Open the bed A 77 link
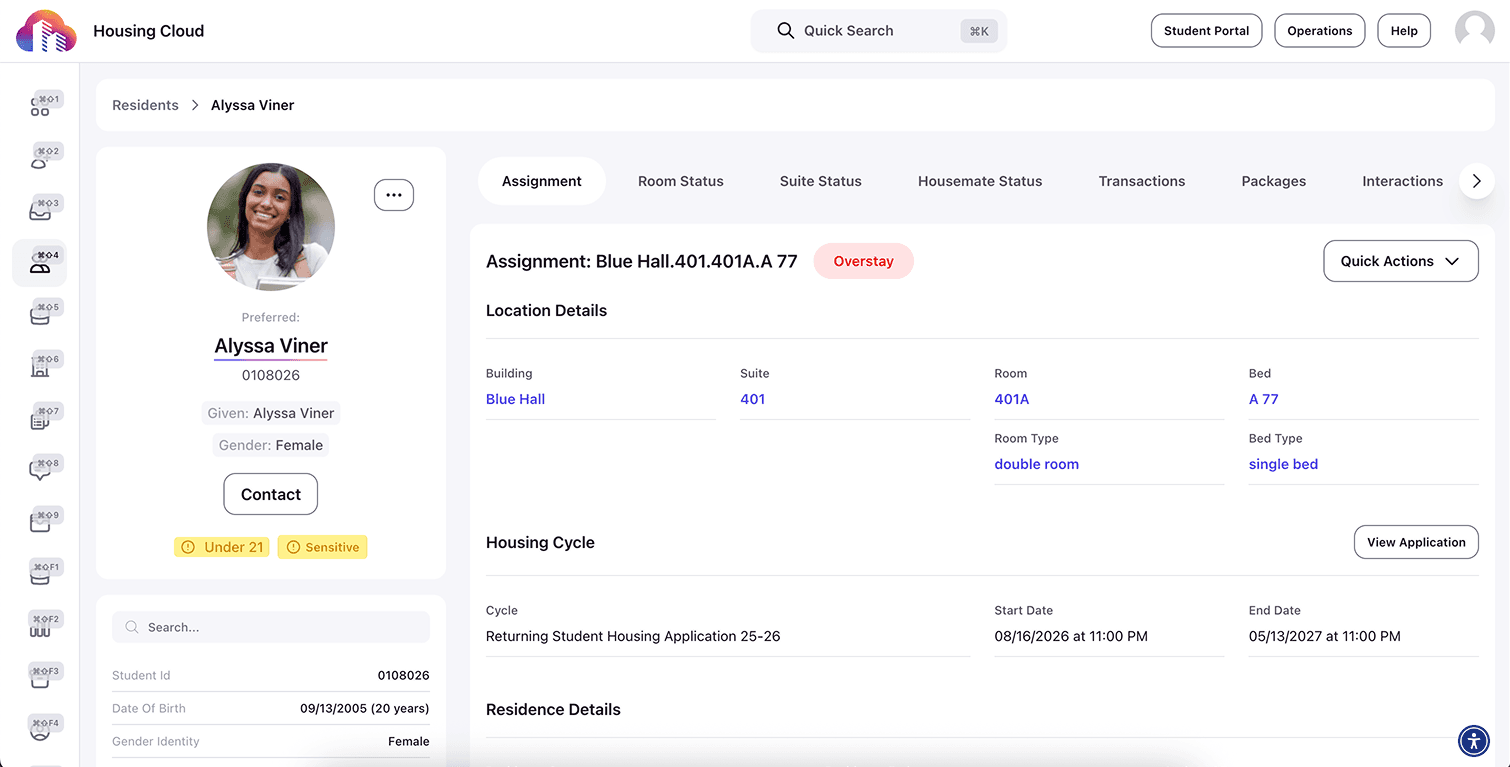The image size is (1510, 767). [x=1264, y=399]
